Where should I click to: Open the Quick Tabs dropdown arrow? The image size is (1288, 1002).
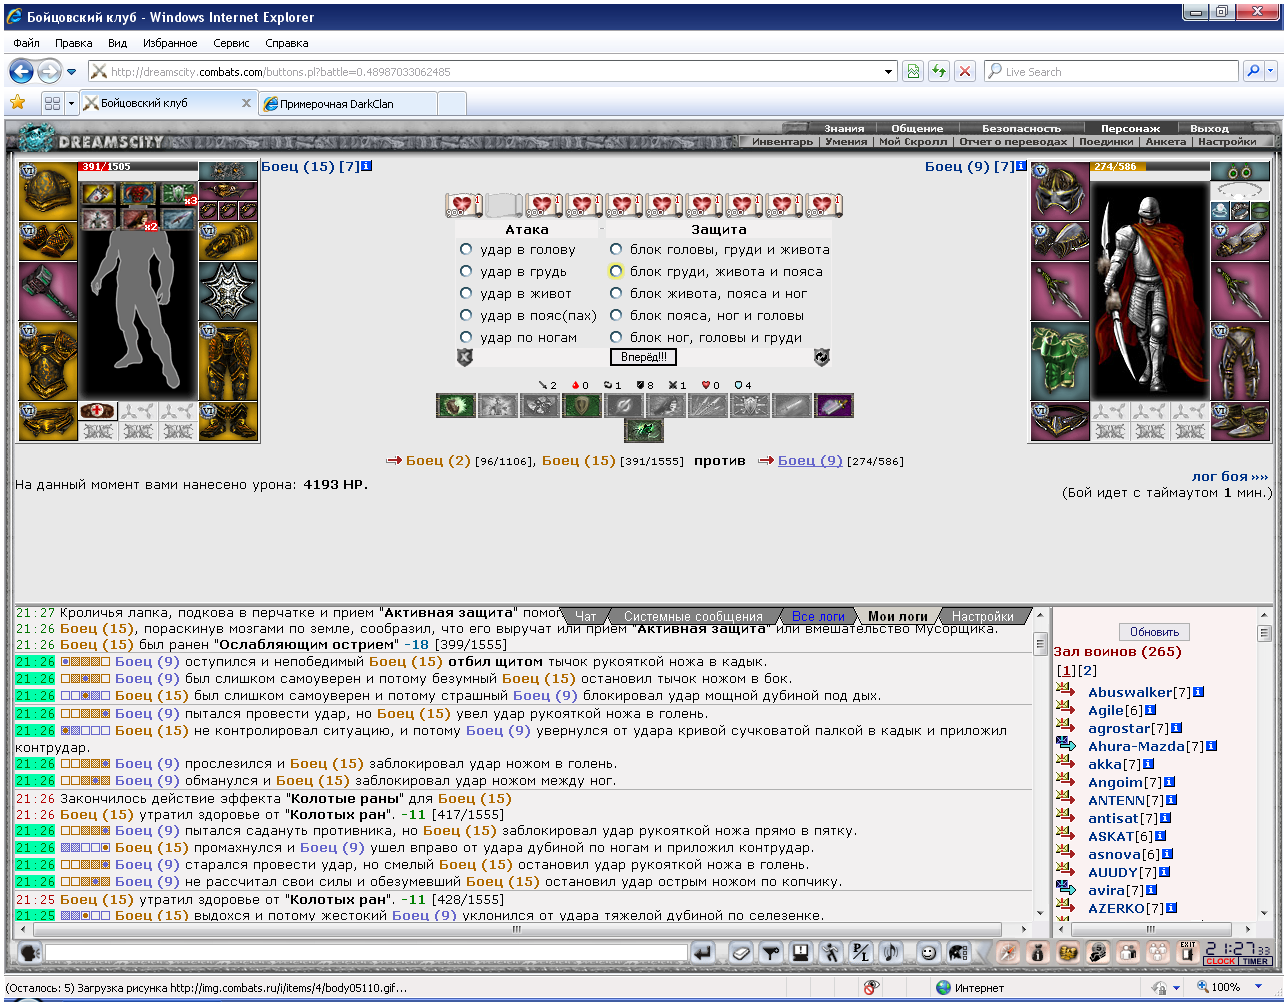pyautogui.click(x=71, y=104)
